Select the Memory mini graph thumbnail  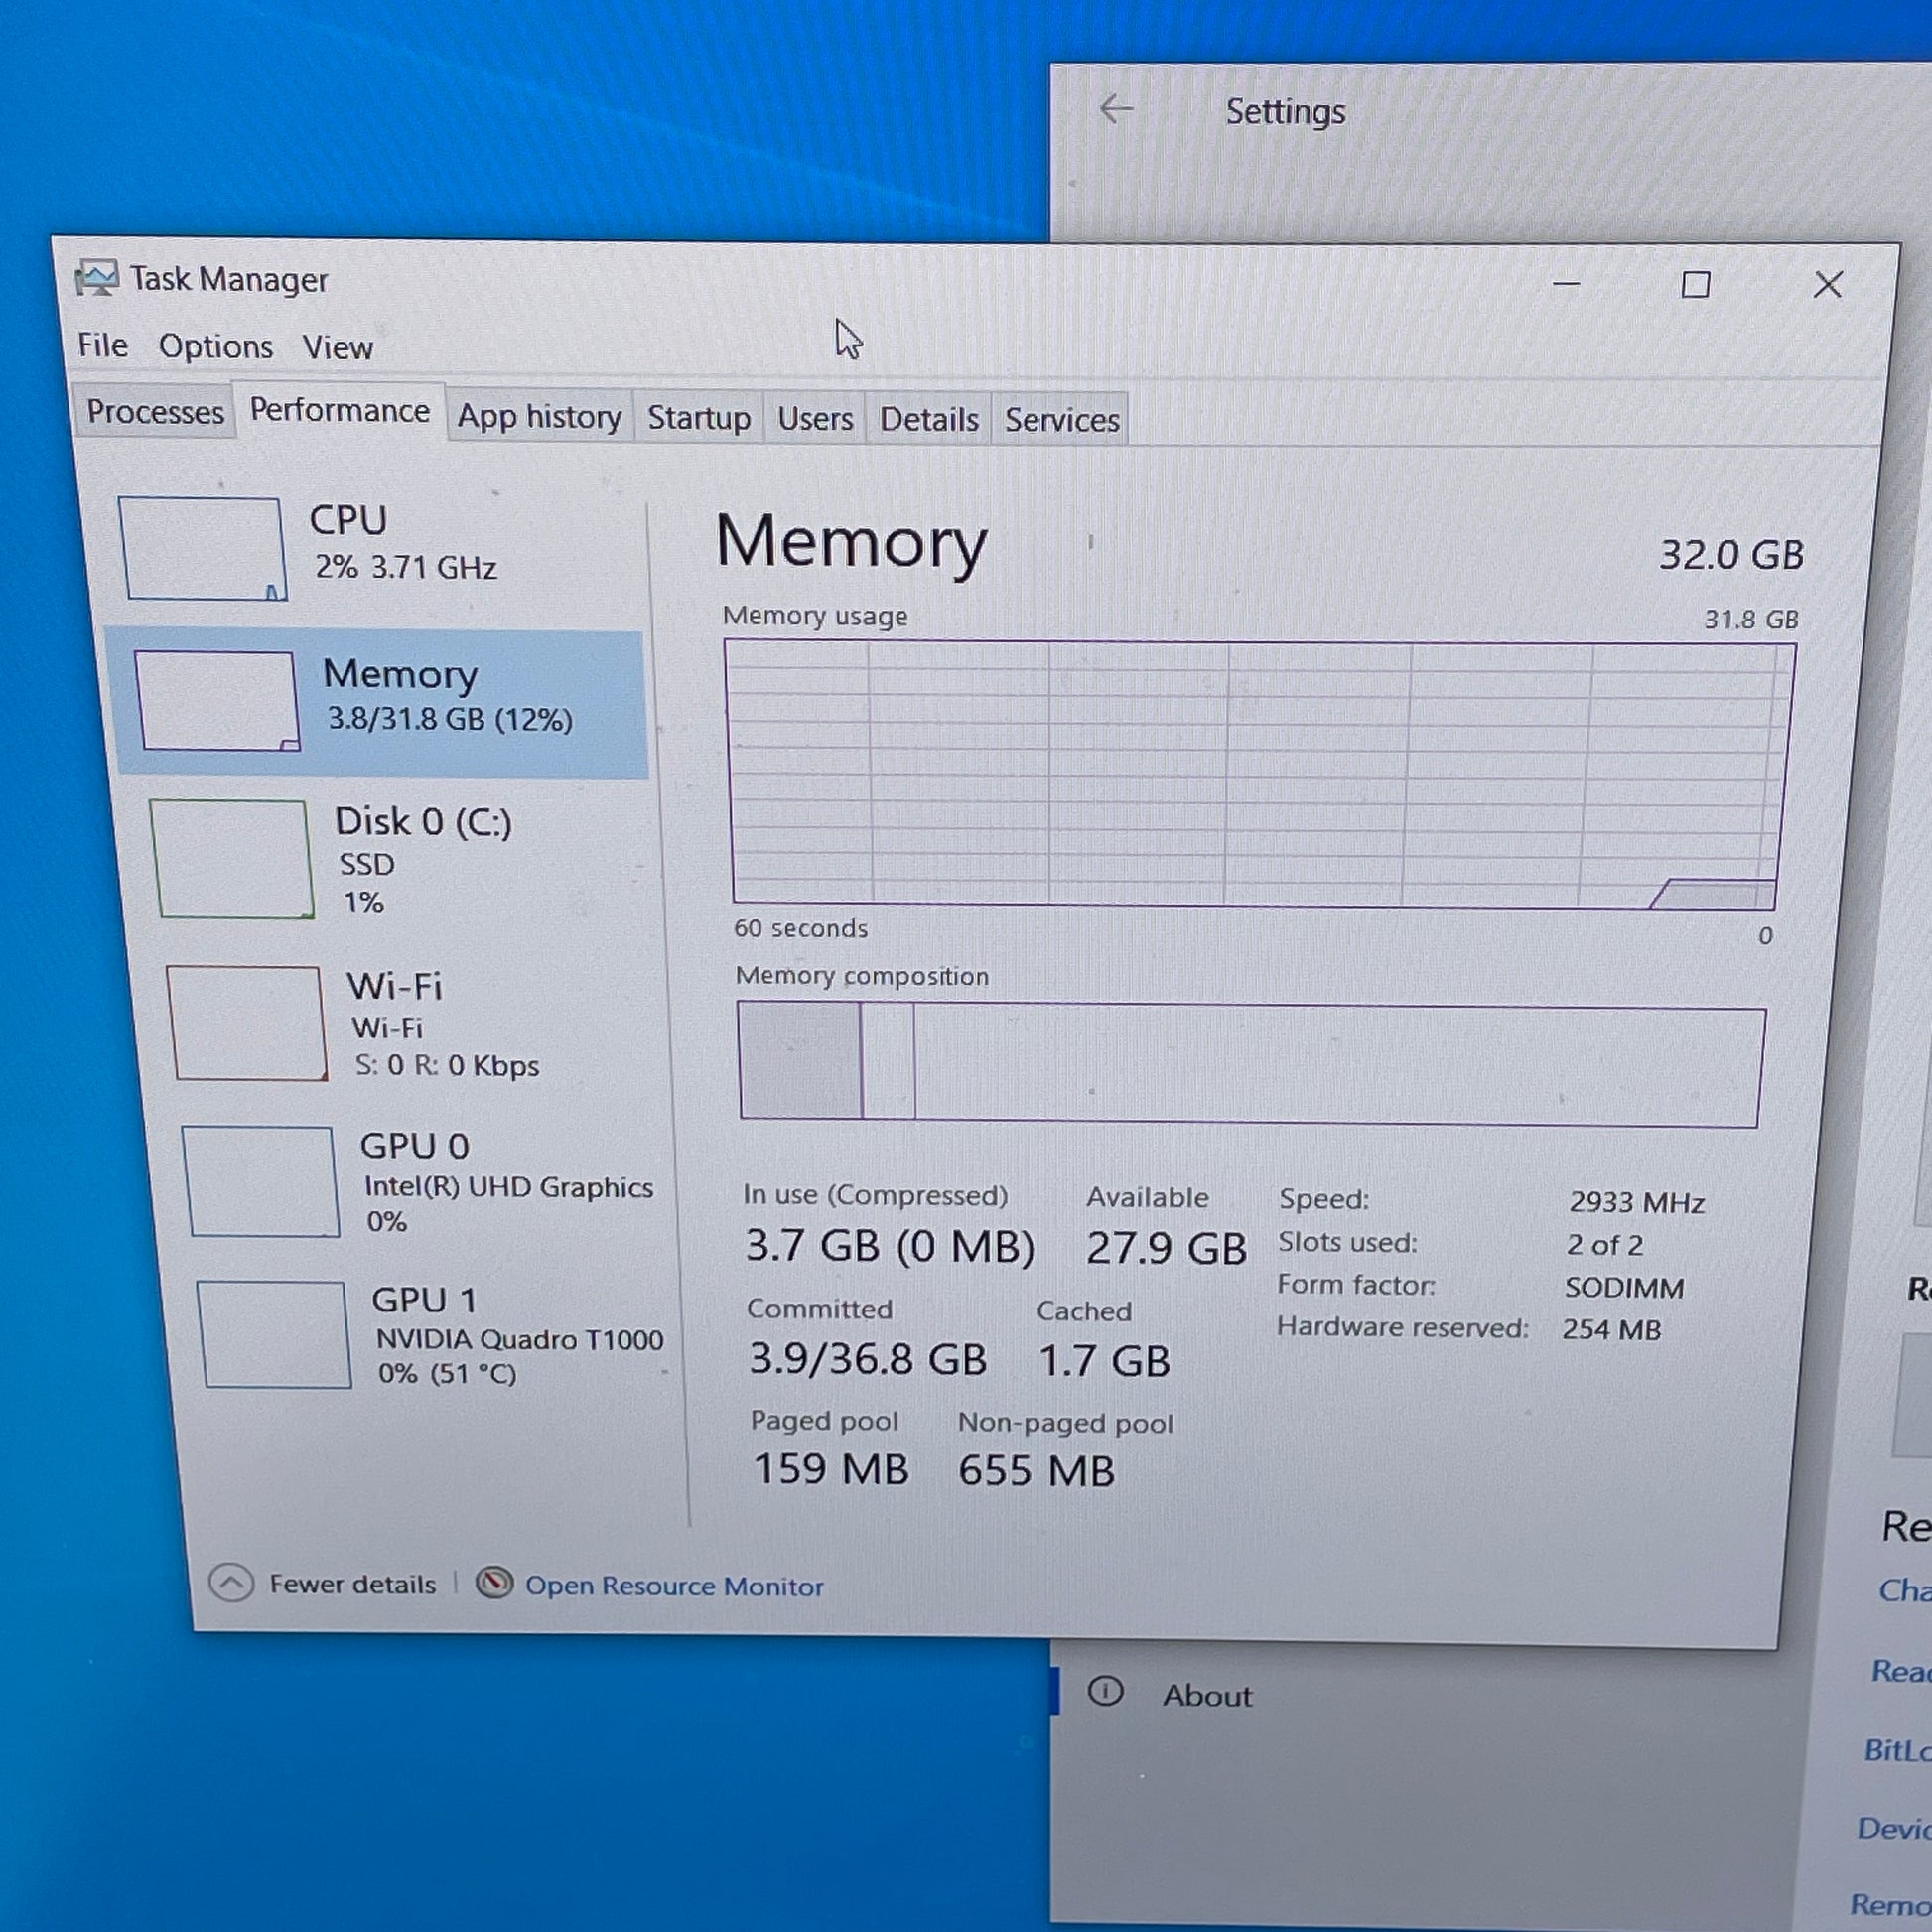pyautogui.click(x=217, y=700)
